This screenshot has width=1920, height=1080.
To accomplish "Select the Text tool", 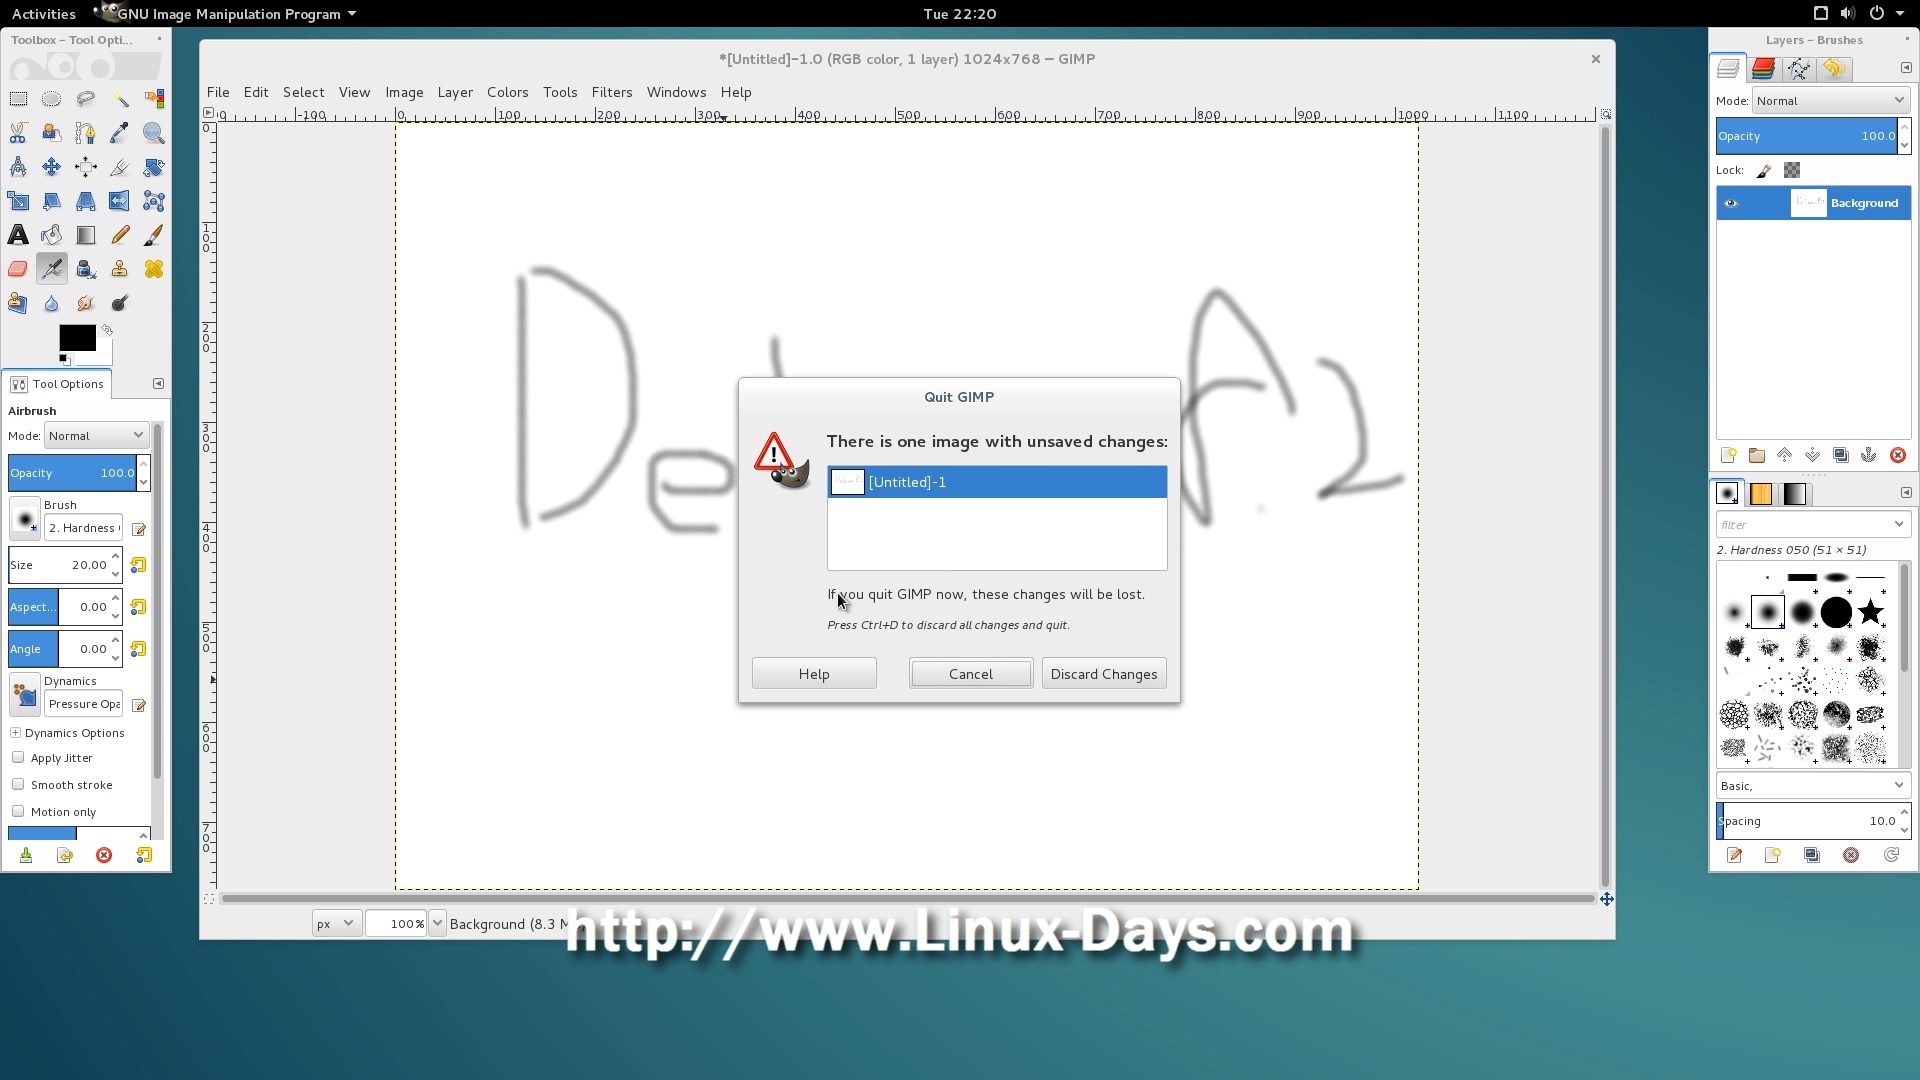I will click(x=18, y=235).
